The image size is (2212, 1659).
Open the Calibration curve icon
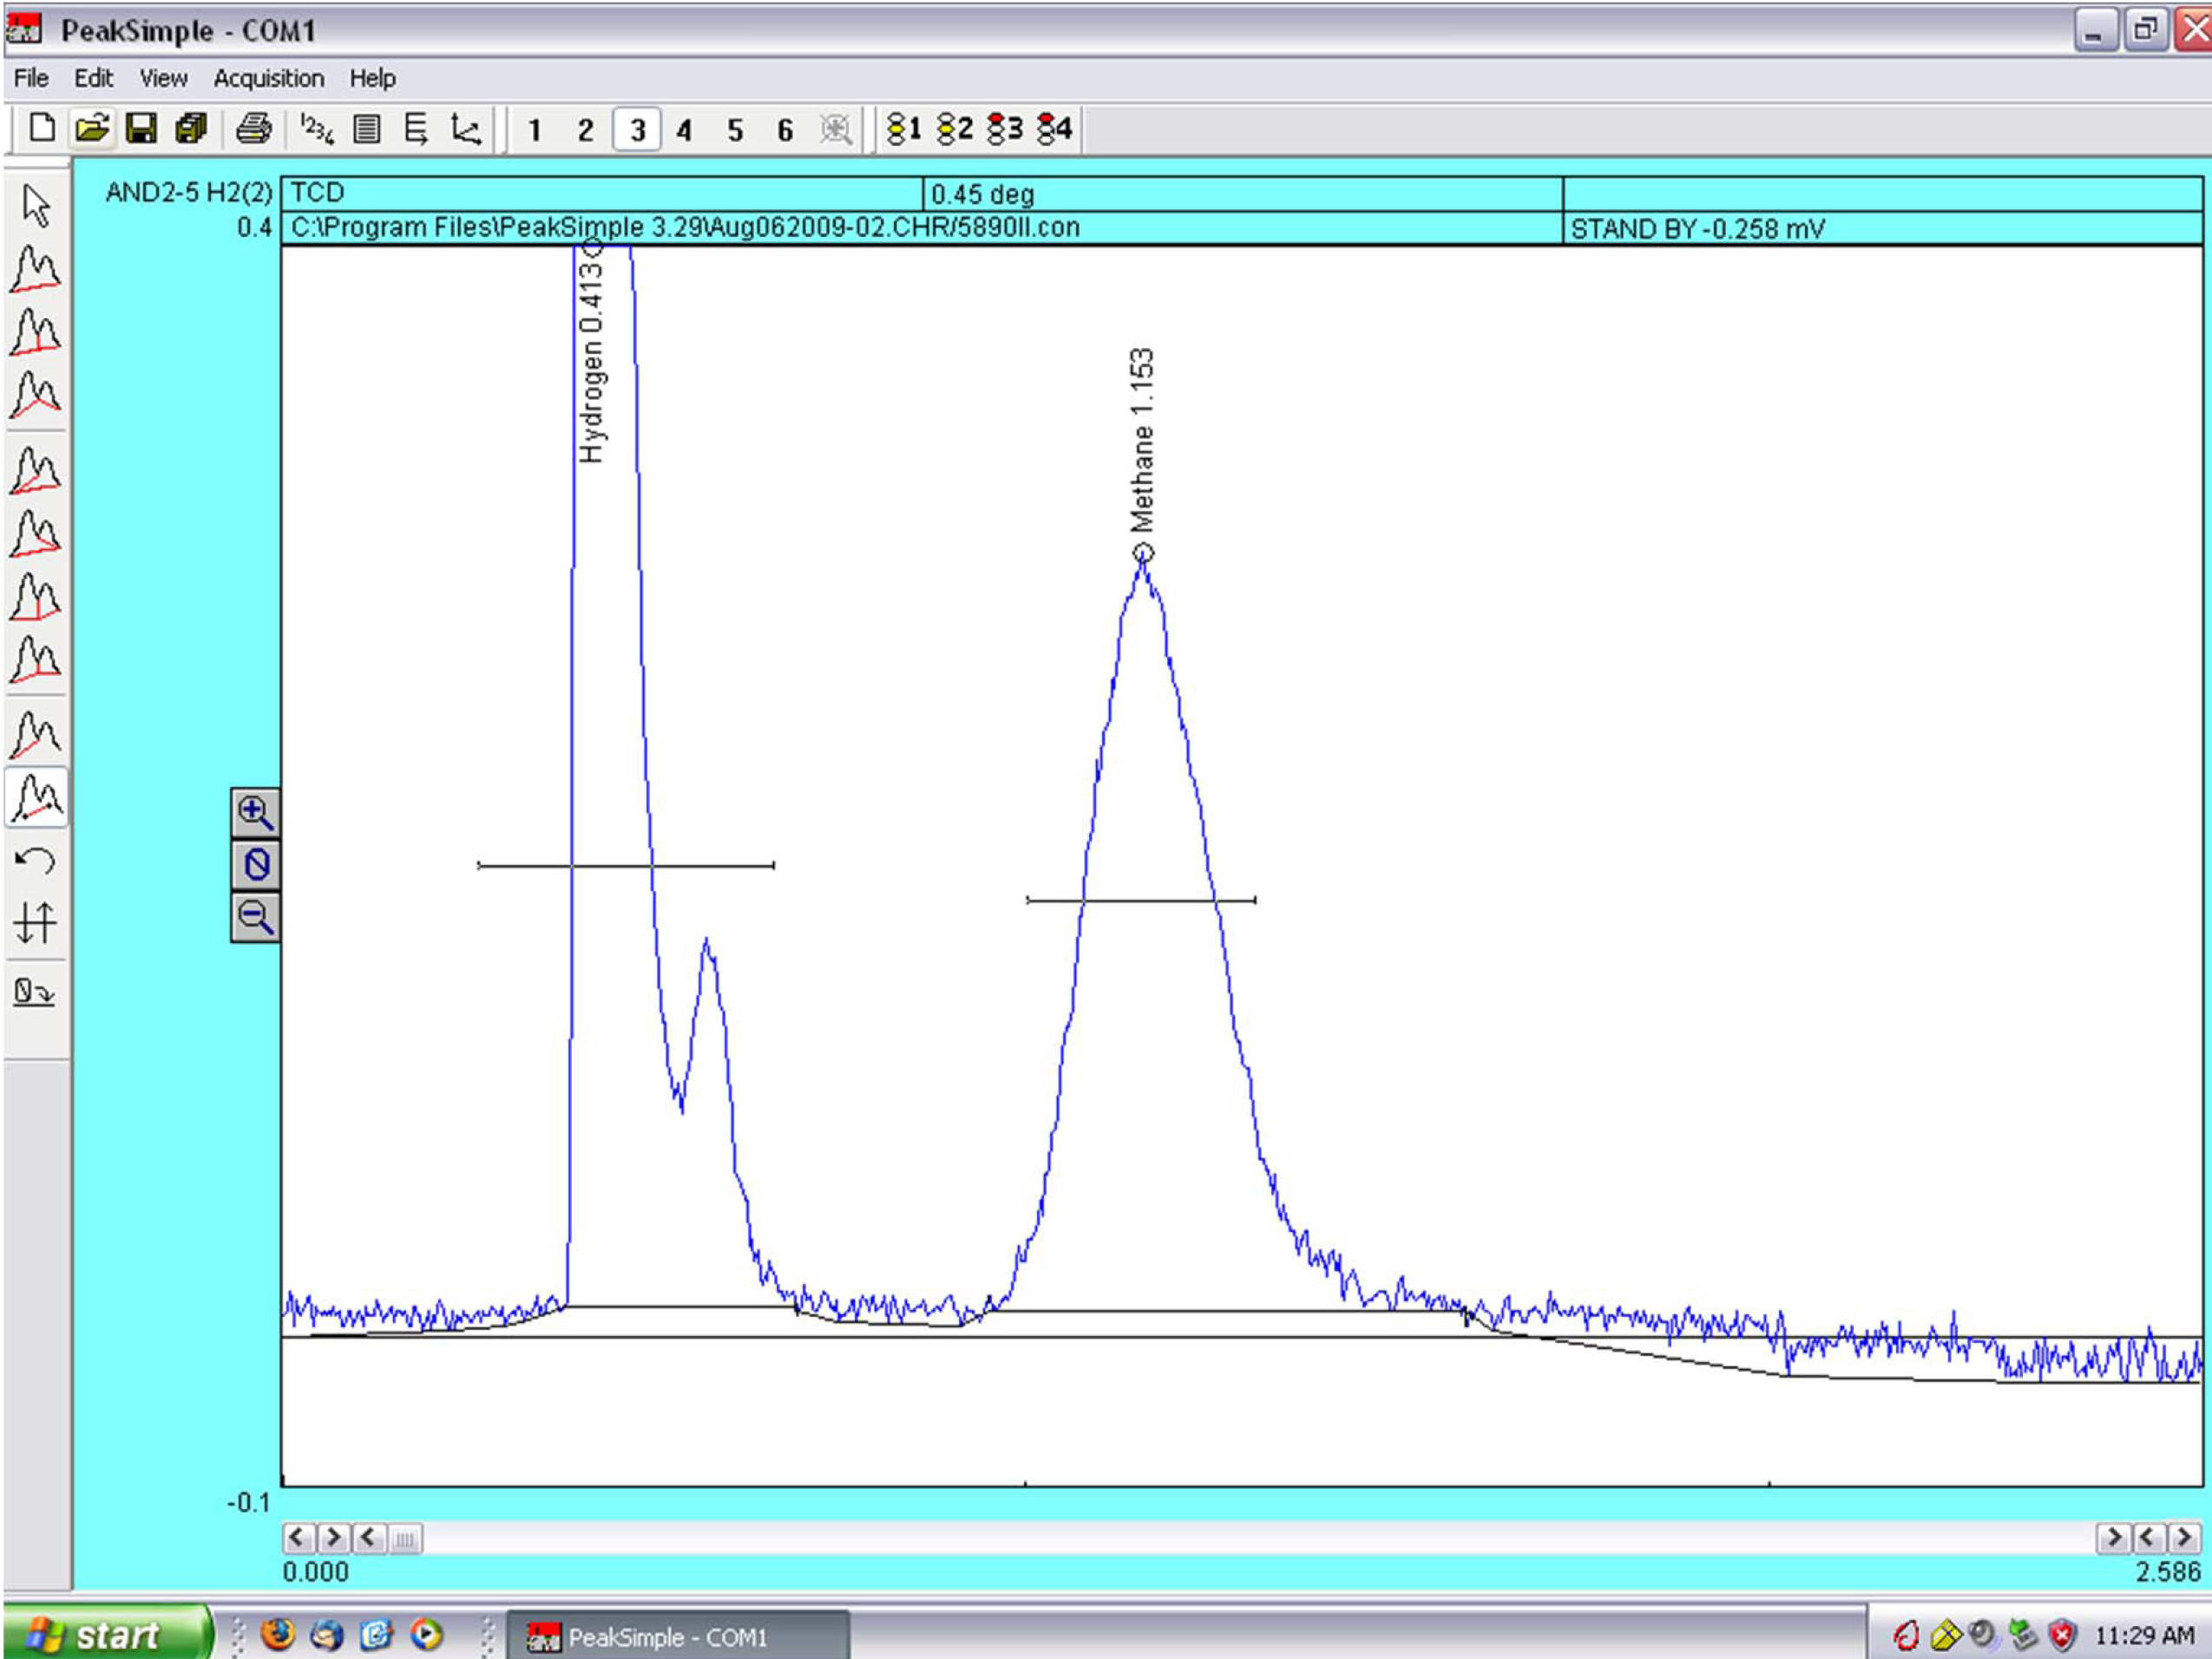[466, 128]
